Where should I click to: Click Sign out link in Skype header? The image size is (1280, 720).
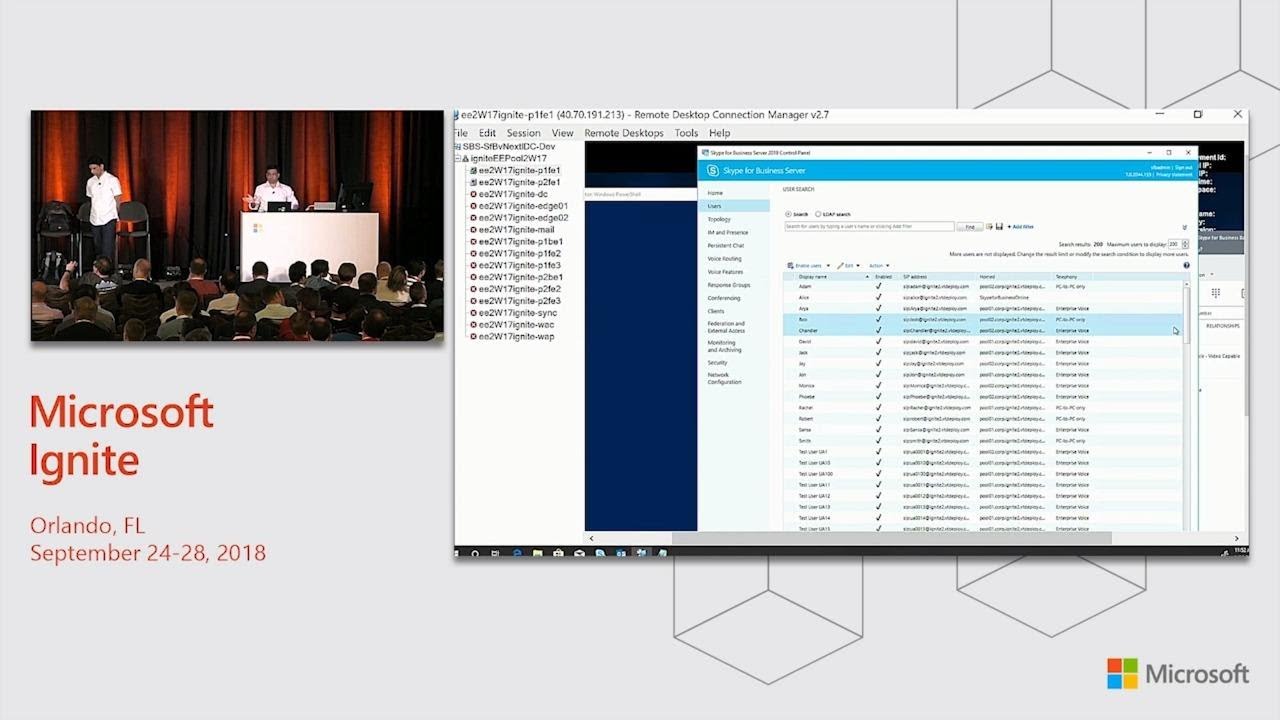(1184, 167)
